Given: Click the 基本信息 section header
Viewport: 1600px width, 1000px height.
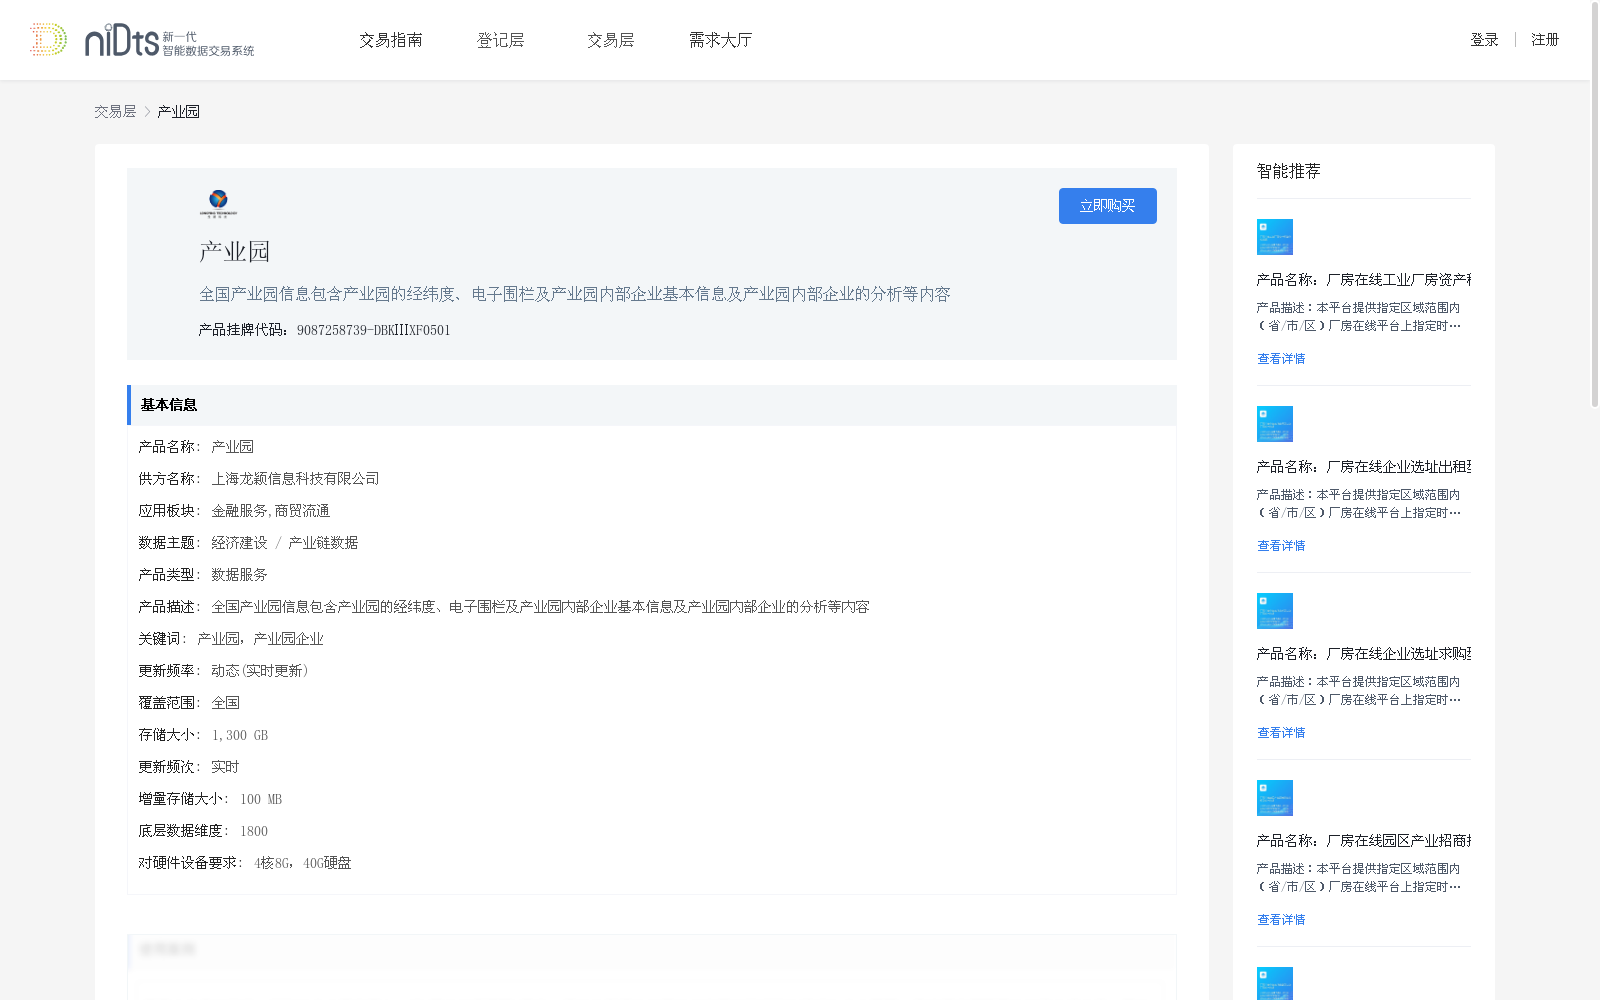Looking at the screenshot, I should coord(652,405).
